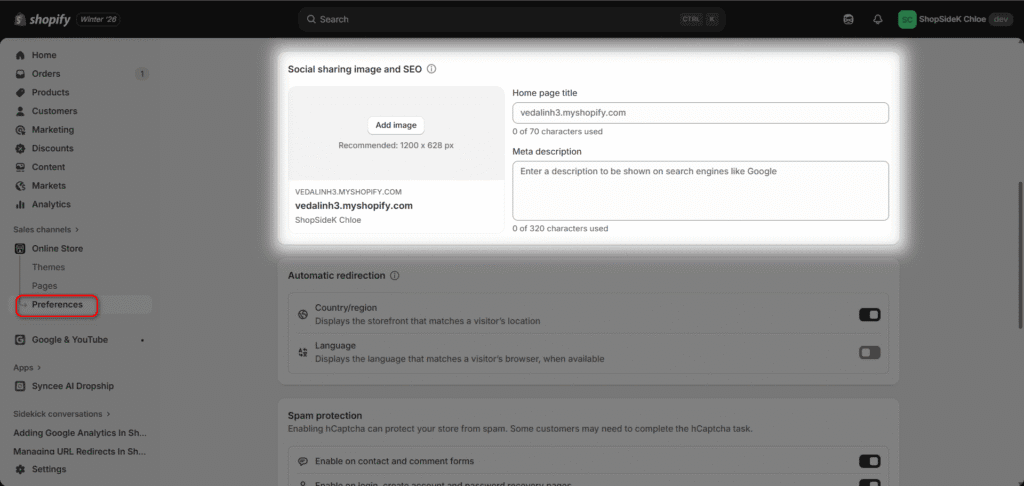Click the page vertical scrollbar

tap(1021, 255)
